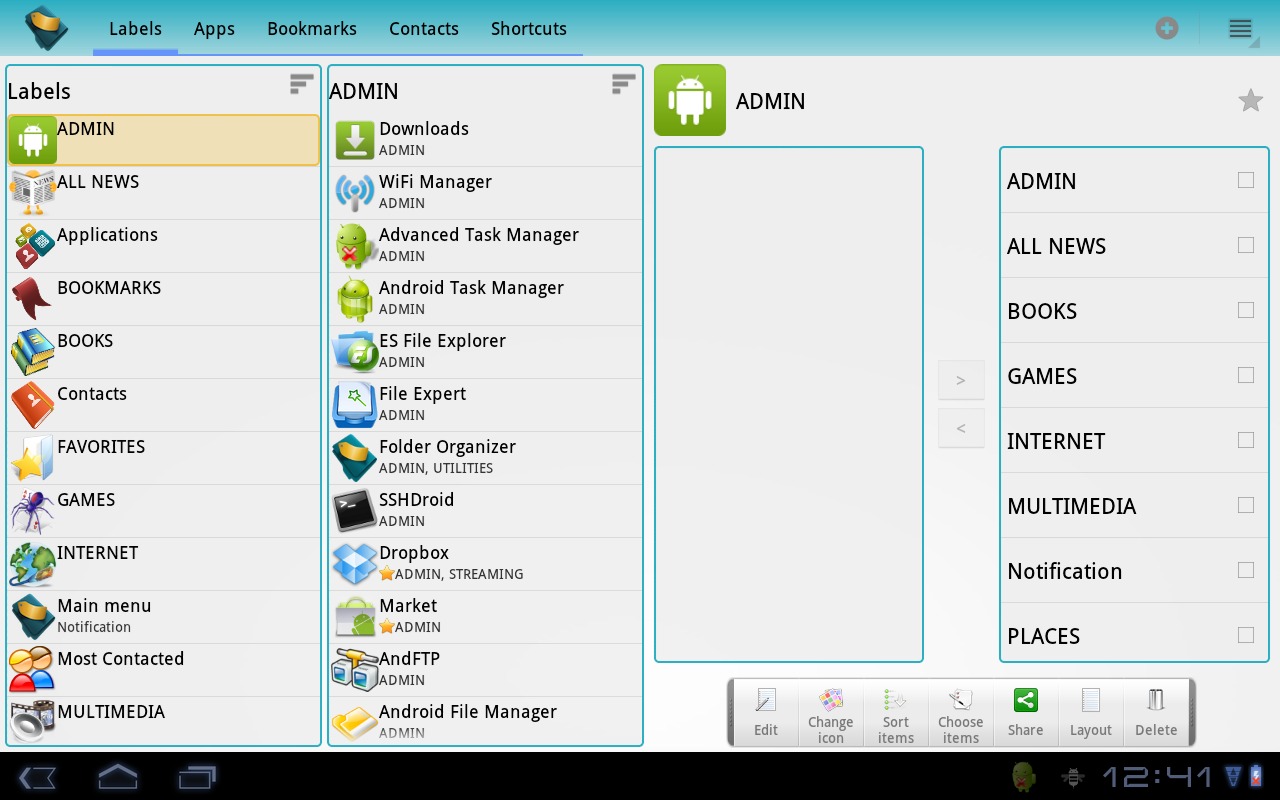The image size is (1280, 800).
Task: Click the Edit toolbar button
Action: 766,713
